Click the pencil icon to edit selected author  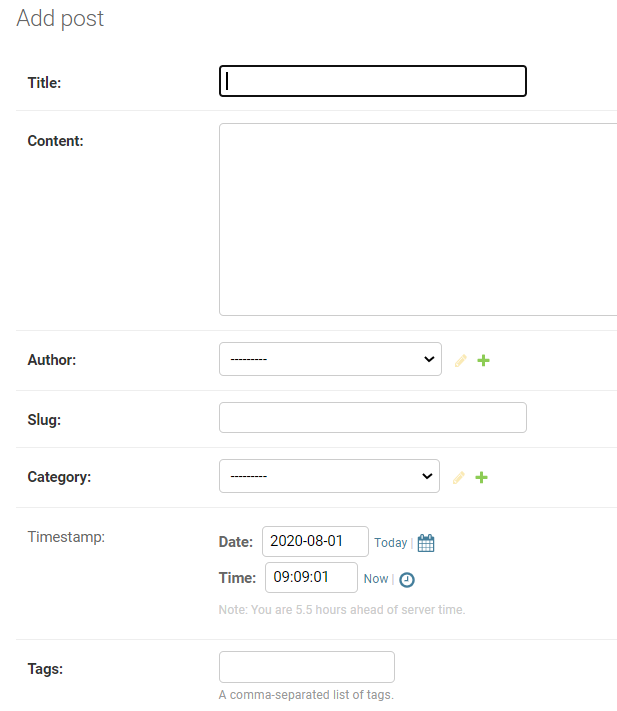(x=461, y=360)
